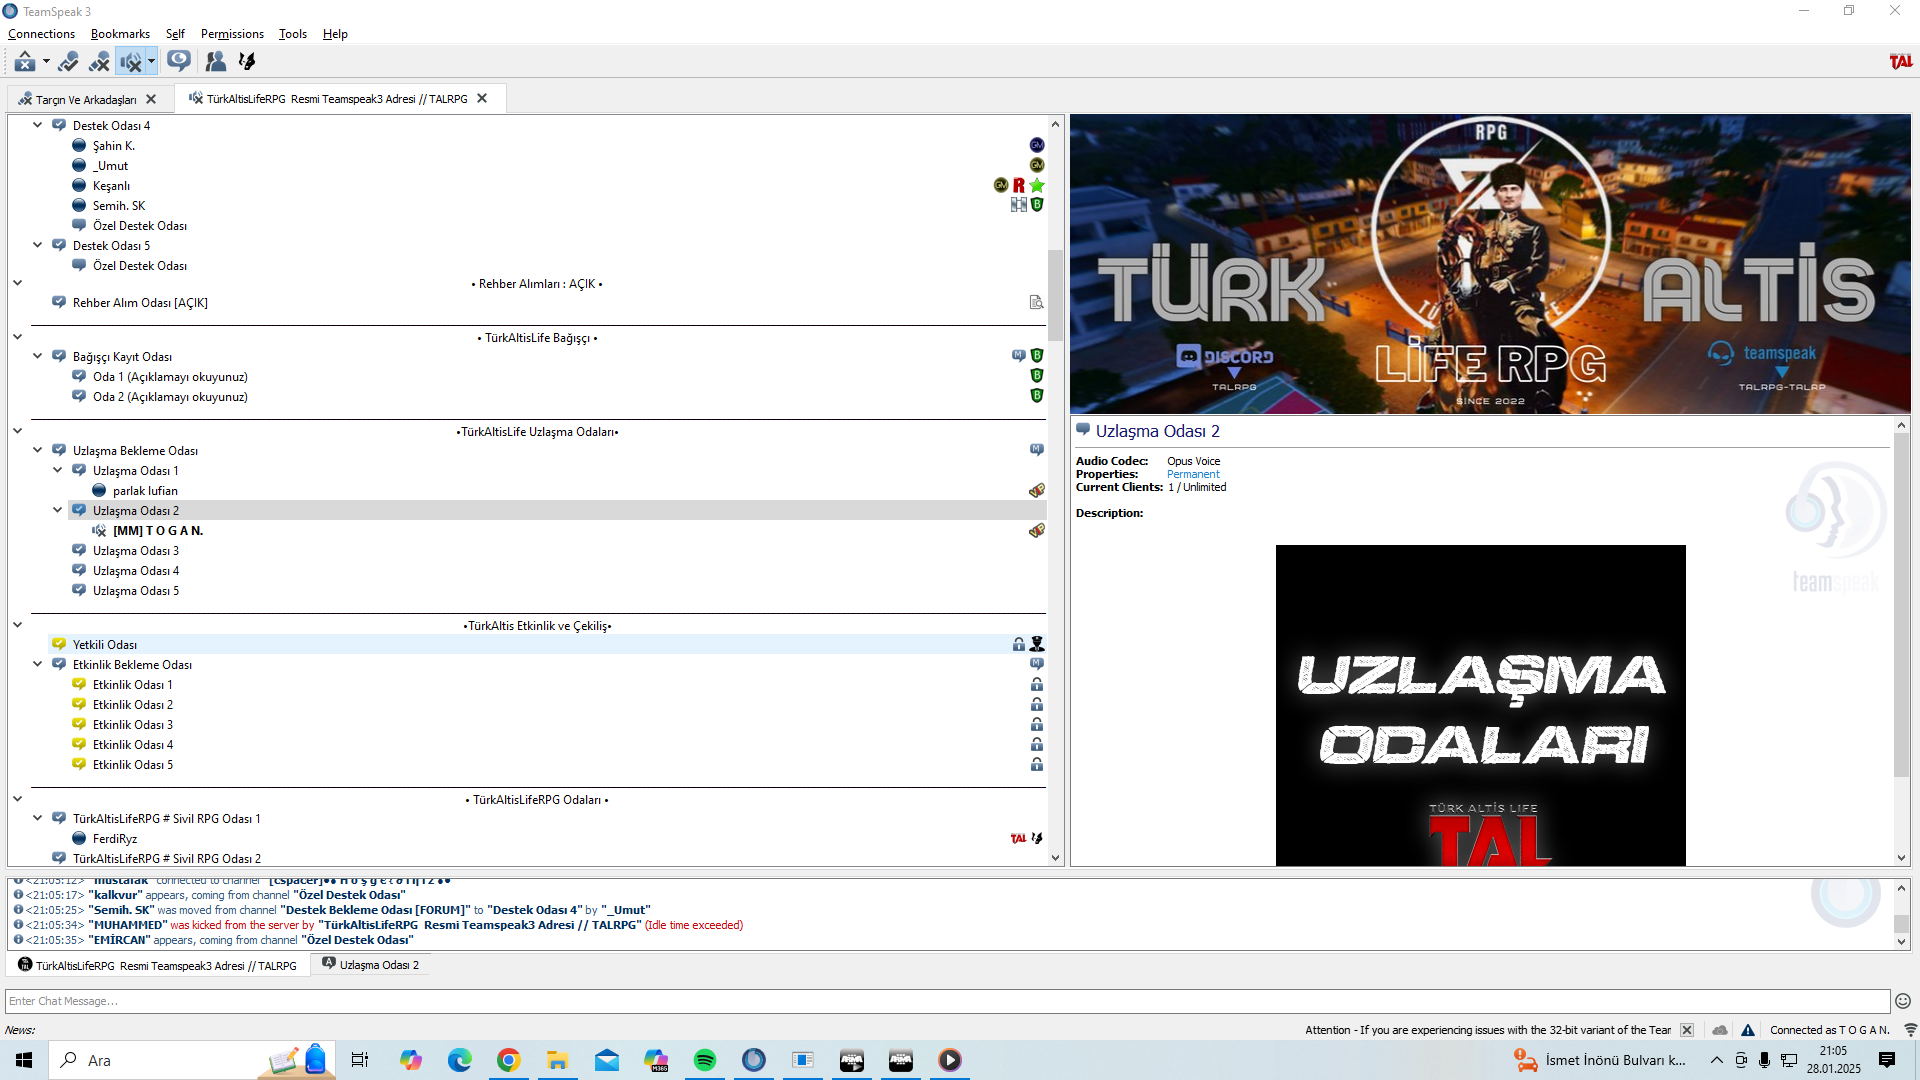Click the yellow channel icon of Etkinlik Odası 1
This screenshot has width=1920, height=1080.
point(79,684)
